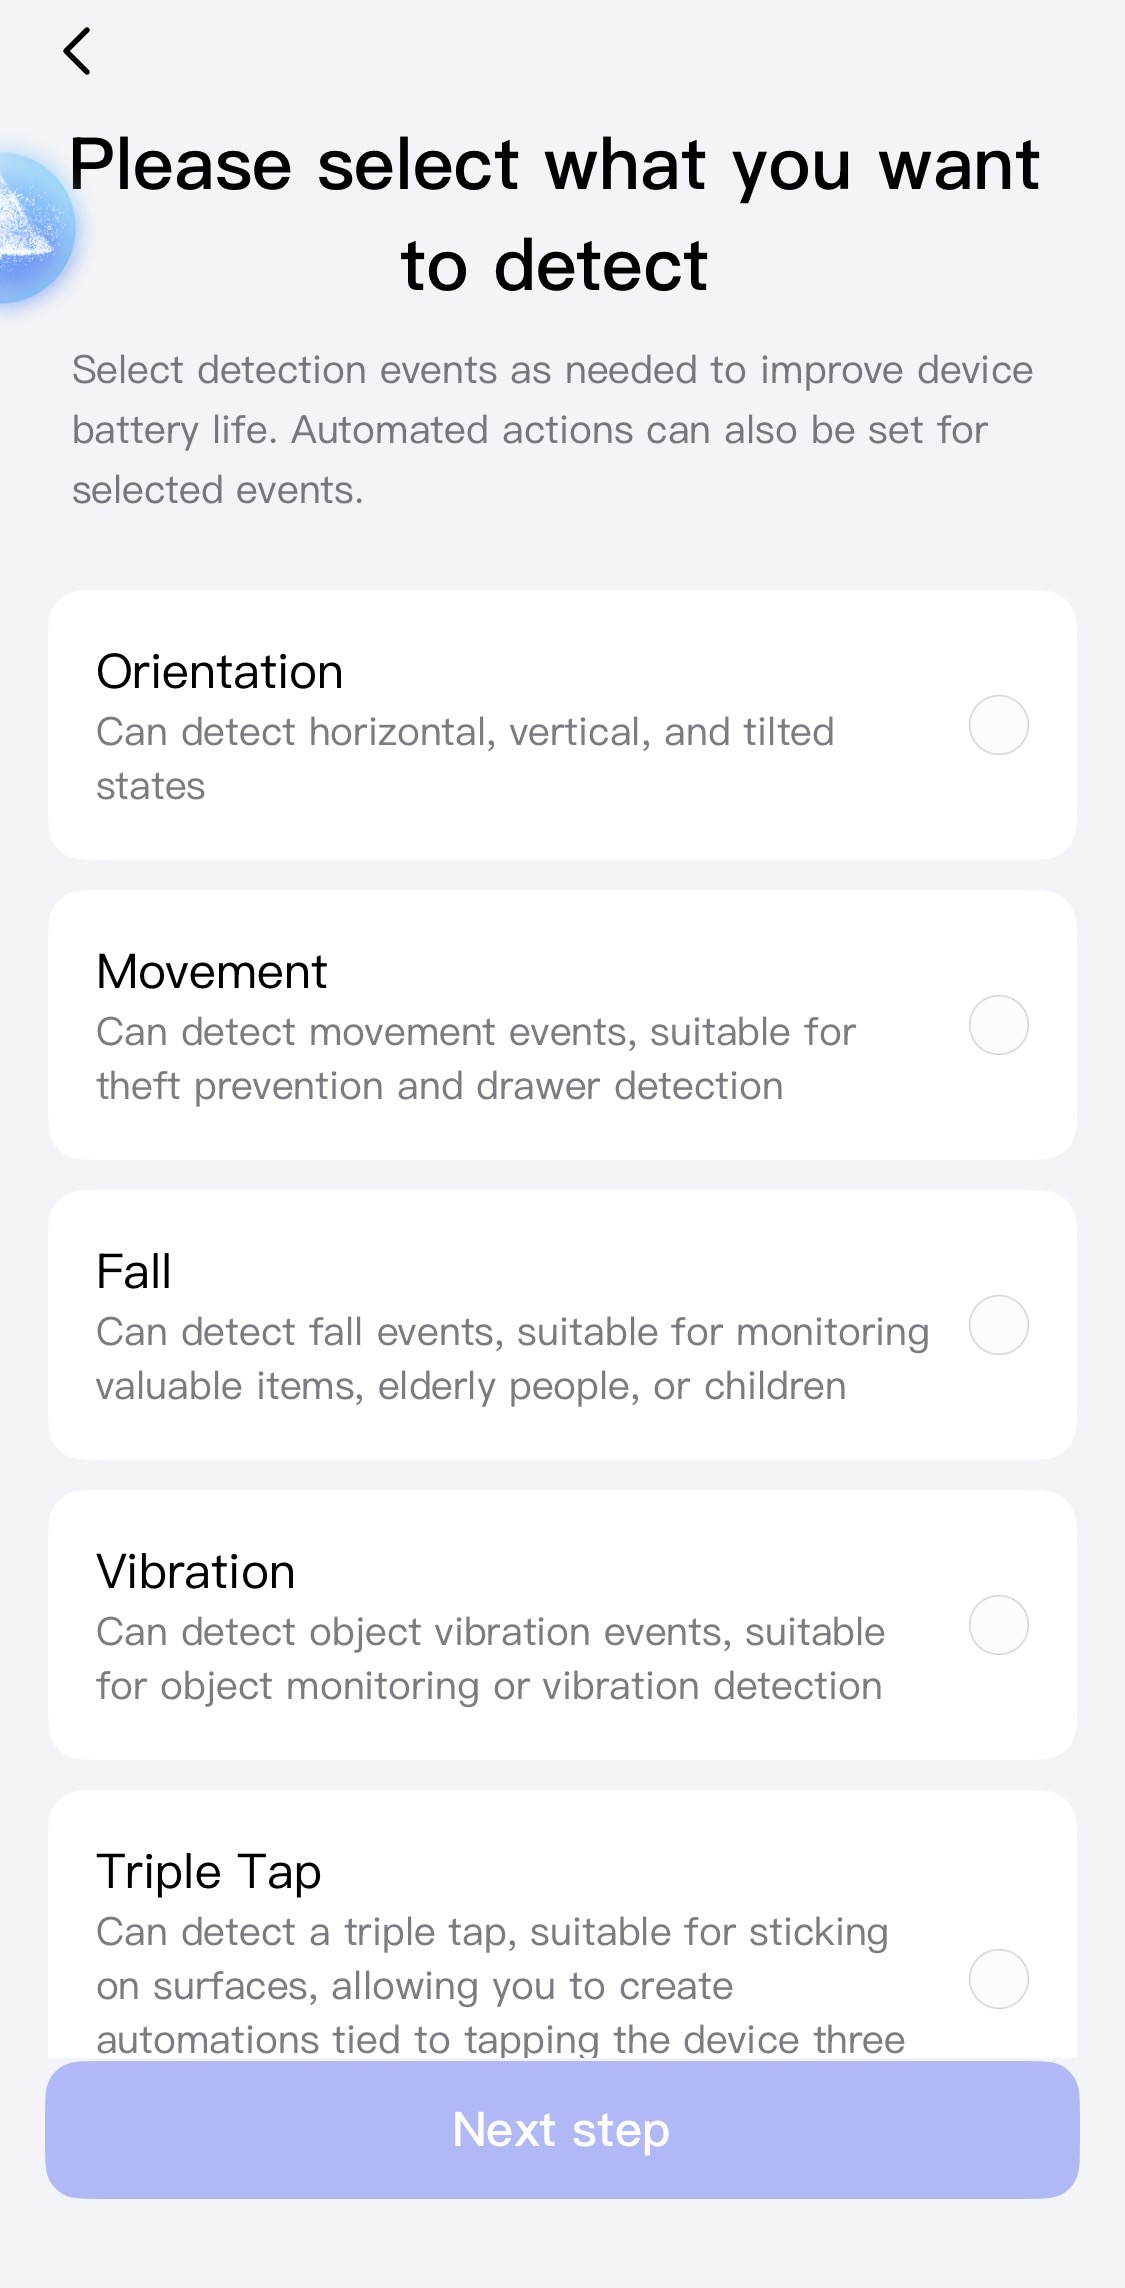Click the Orientation option title
This screenshot has width=1125, height=2288.
pyautogui.click(x=220, y=671)
